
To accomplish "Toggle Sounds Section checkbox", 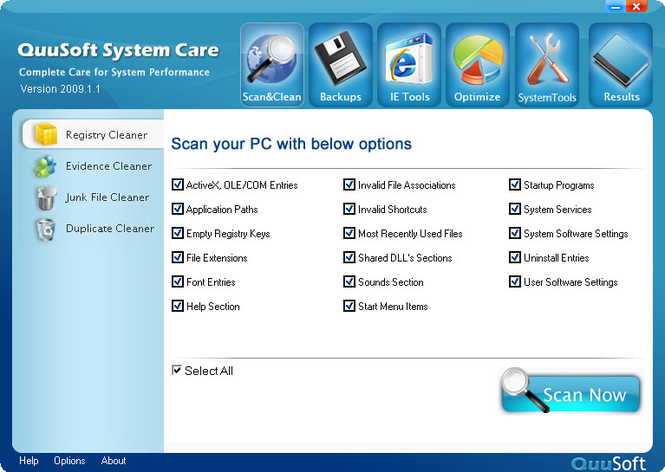I will 349,281.
